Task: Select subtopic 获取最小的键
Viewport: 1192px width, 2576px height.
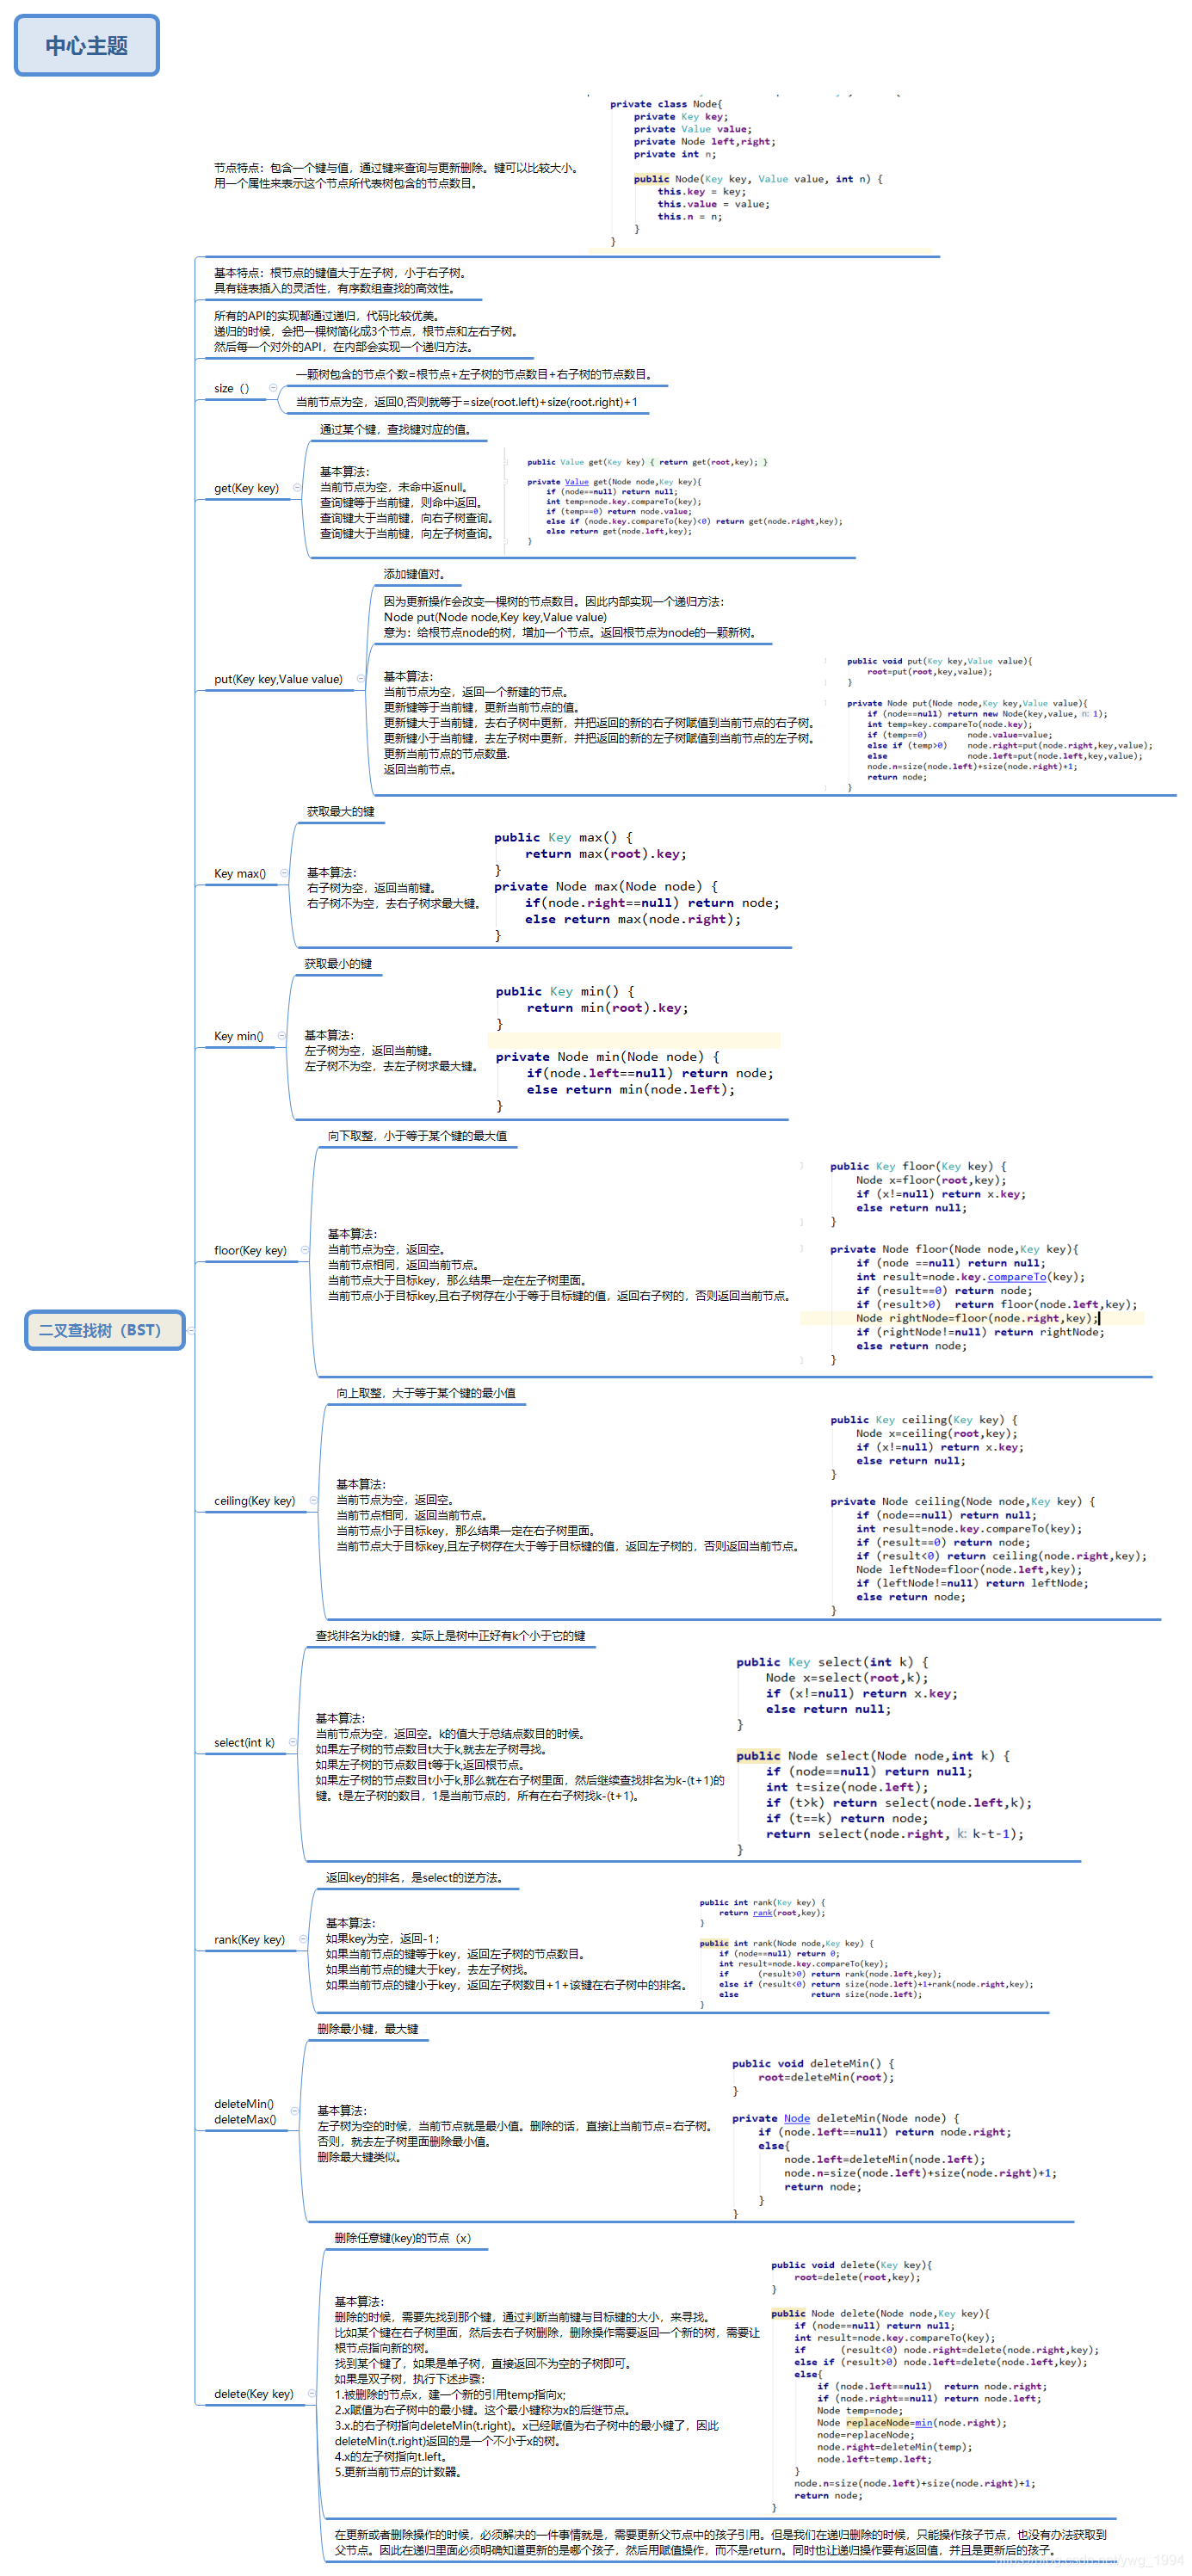Action: click(338, 964)
